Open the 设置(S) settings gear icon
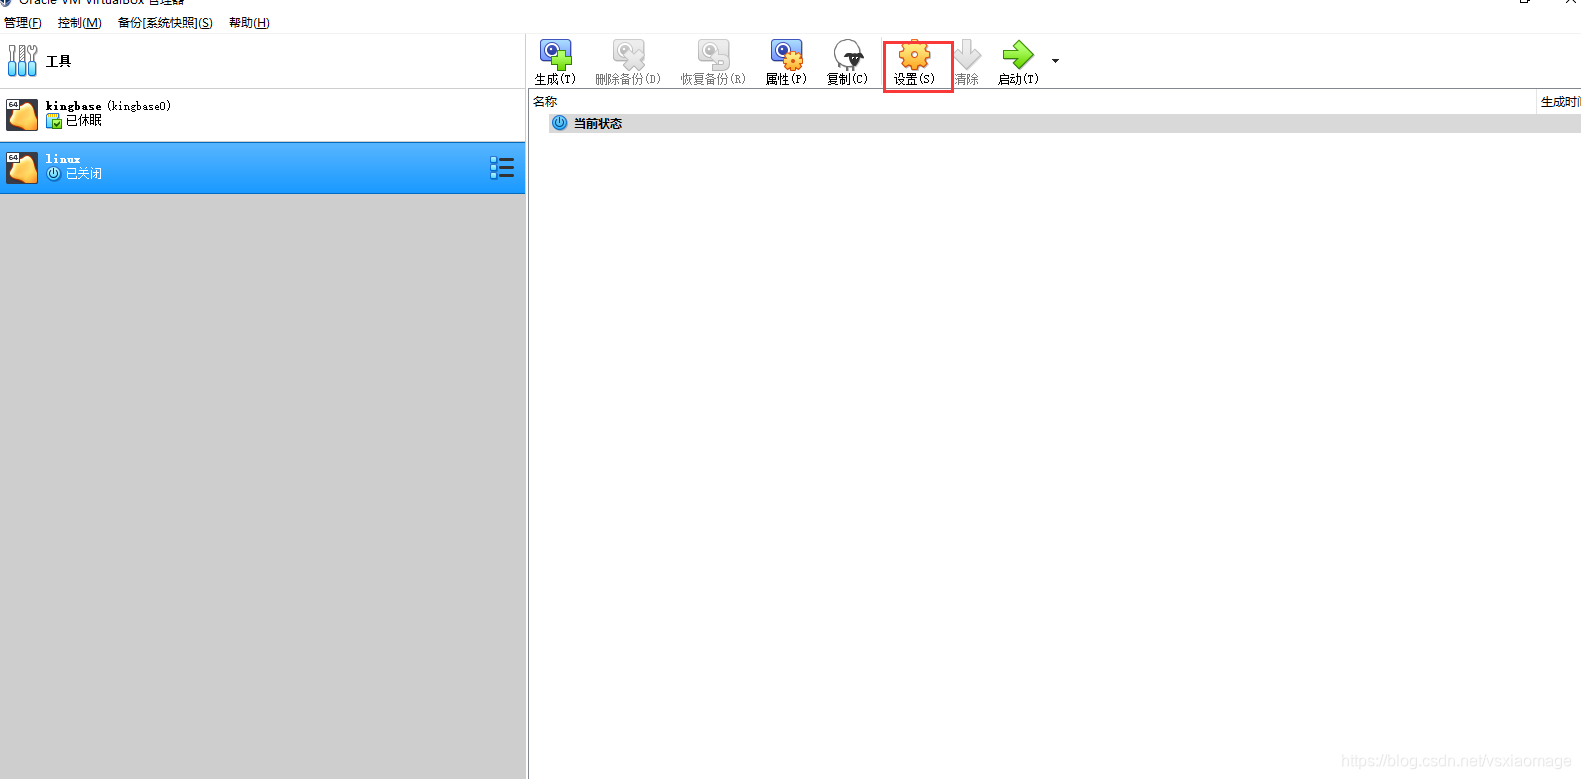The height and width of the screenshot is (779, 1581). [x=914, y=54]
